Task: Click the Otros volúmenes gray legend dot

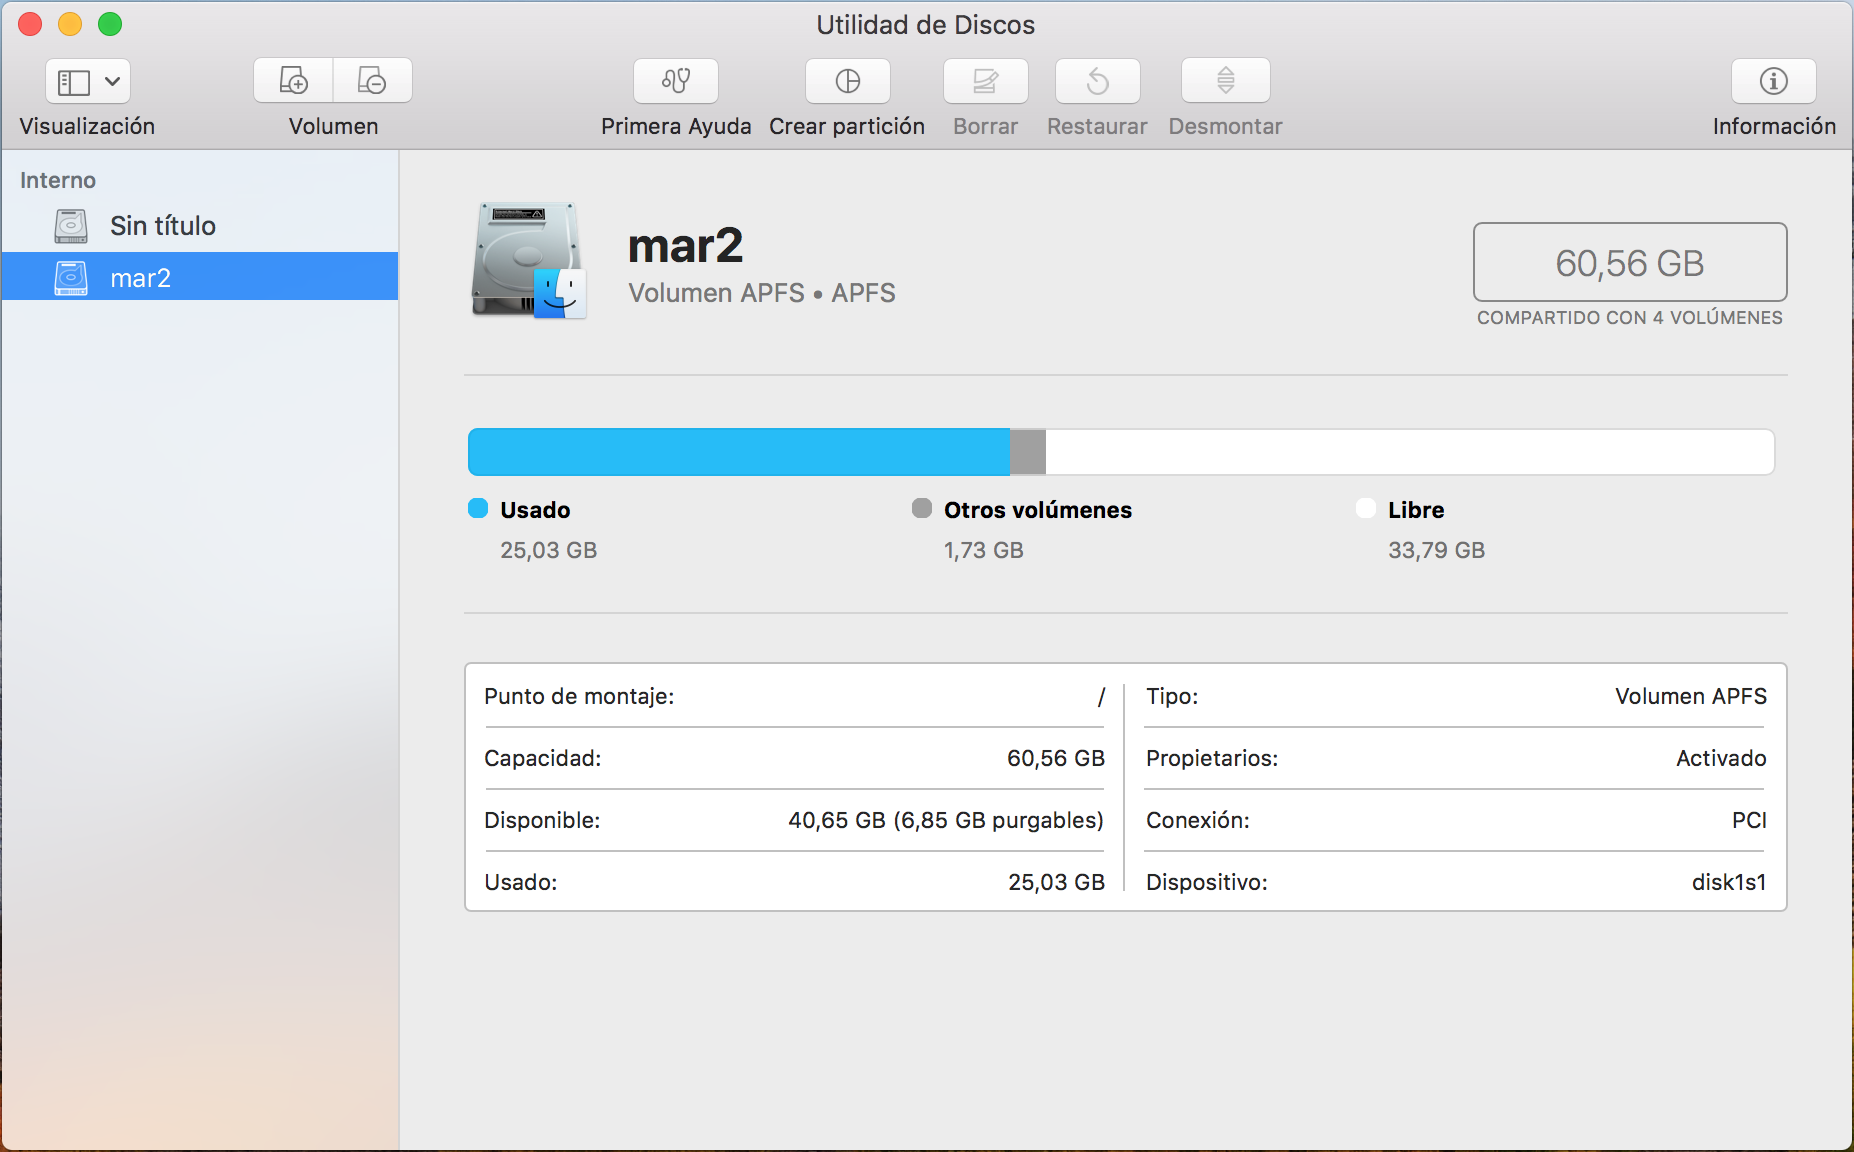Action: click(x=921, y=508)
